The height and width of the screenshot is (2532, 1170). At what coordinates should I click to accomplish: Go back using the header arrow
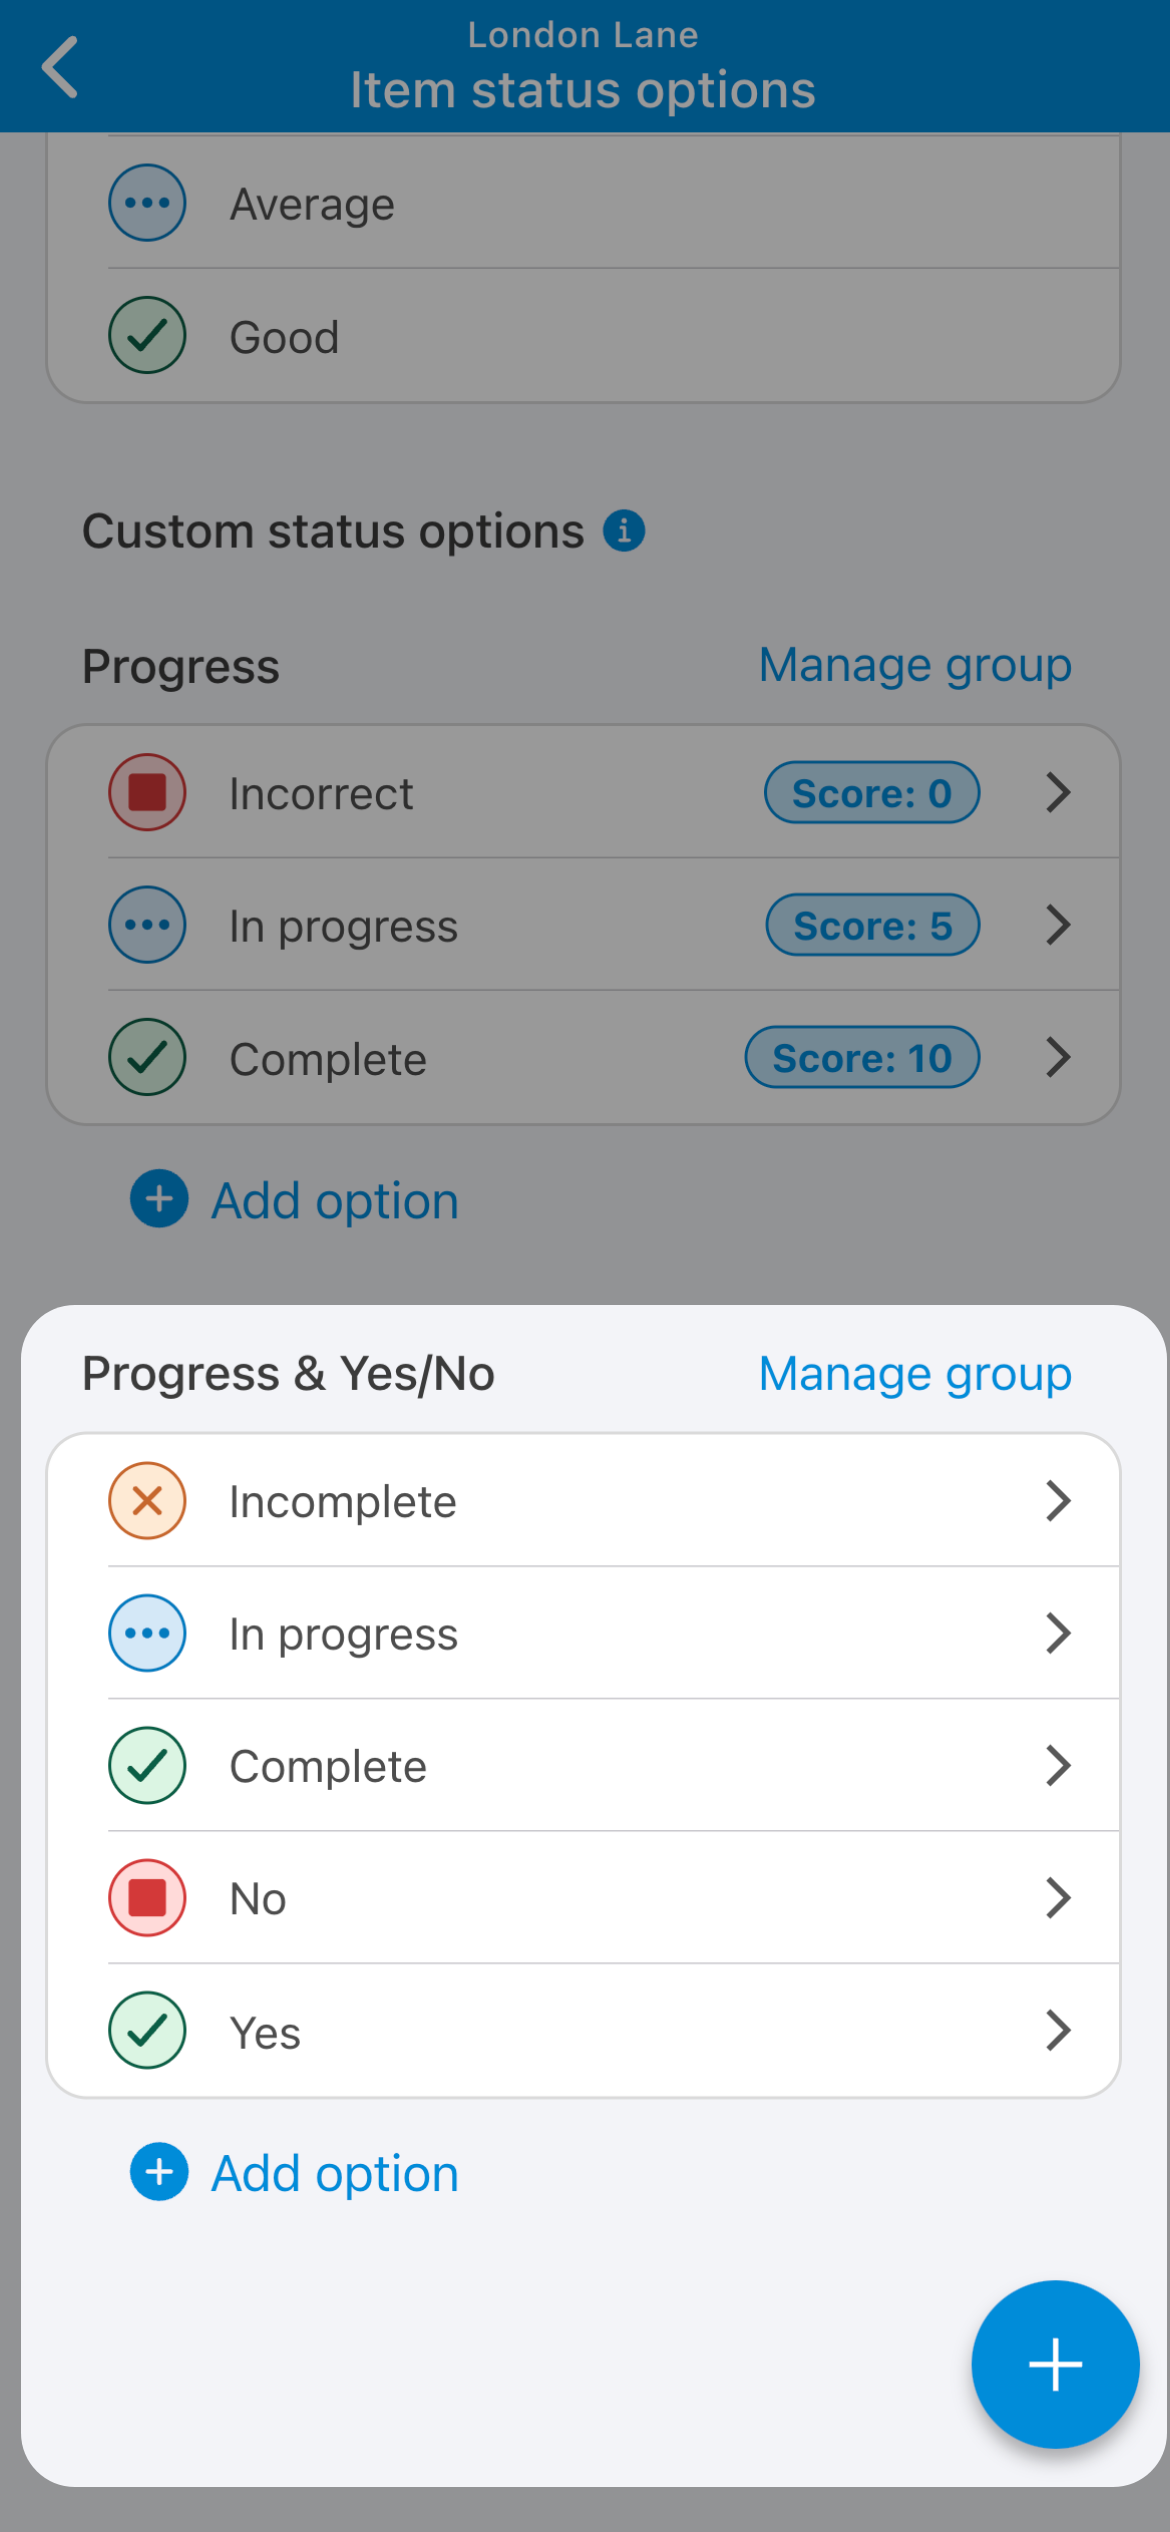point(60,67)
